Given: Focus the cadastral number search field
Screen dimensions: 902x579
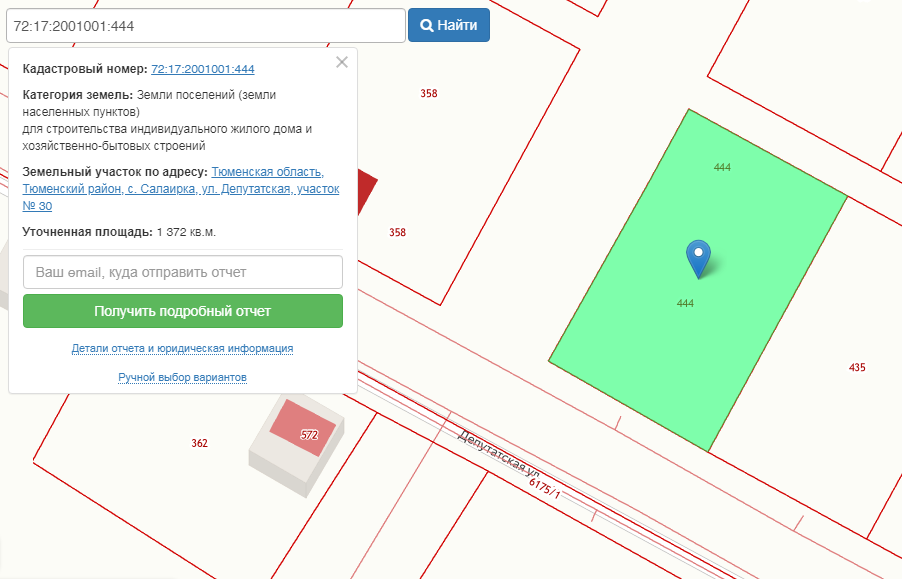Looking at the screenshot, I should pyautogui.click(x=204, y=25).
